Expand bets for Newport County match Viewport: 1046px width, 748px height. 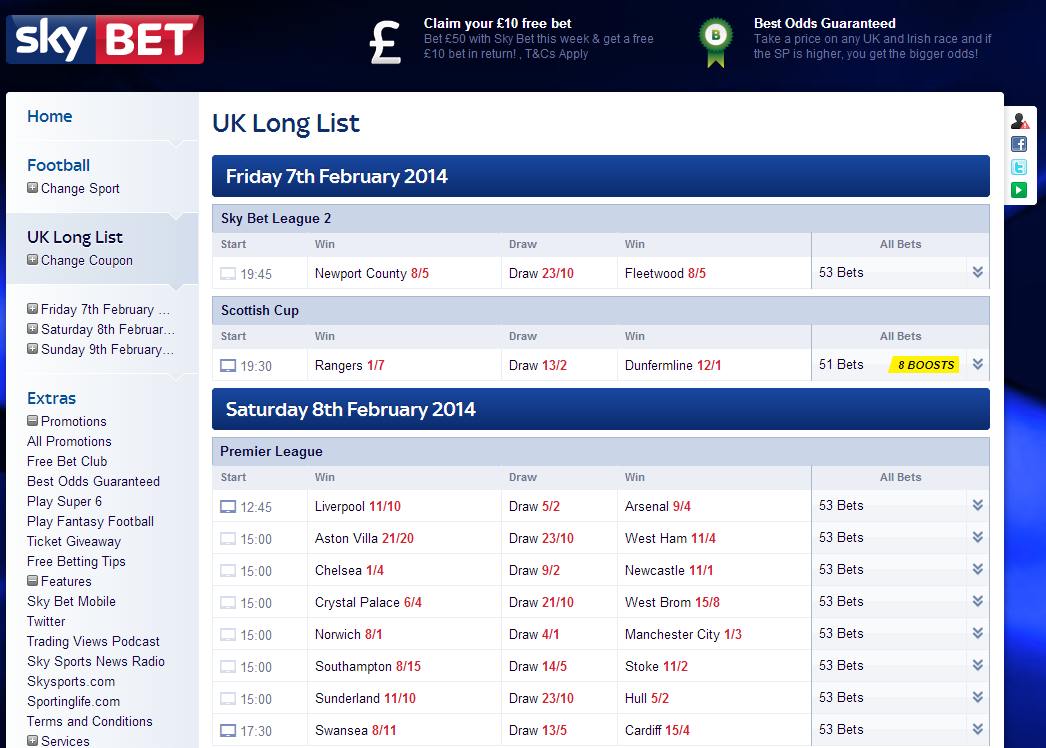click(977, 272)
